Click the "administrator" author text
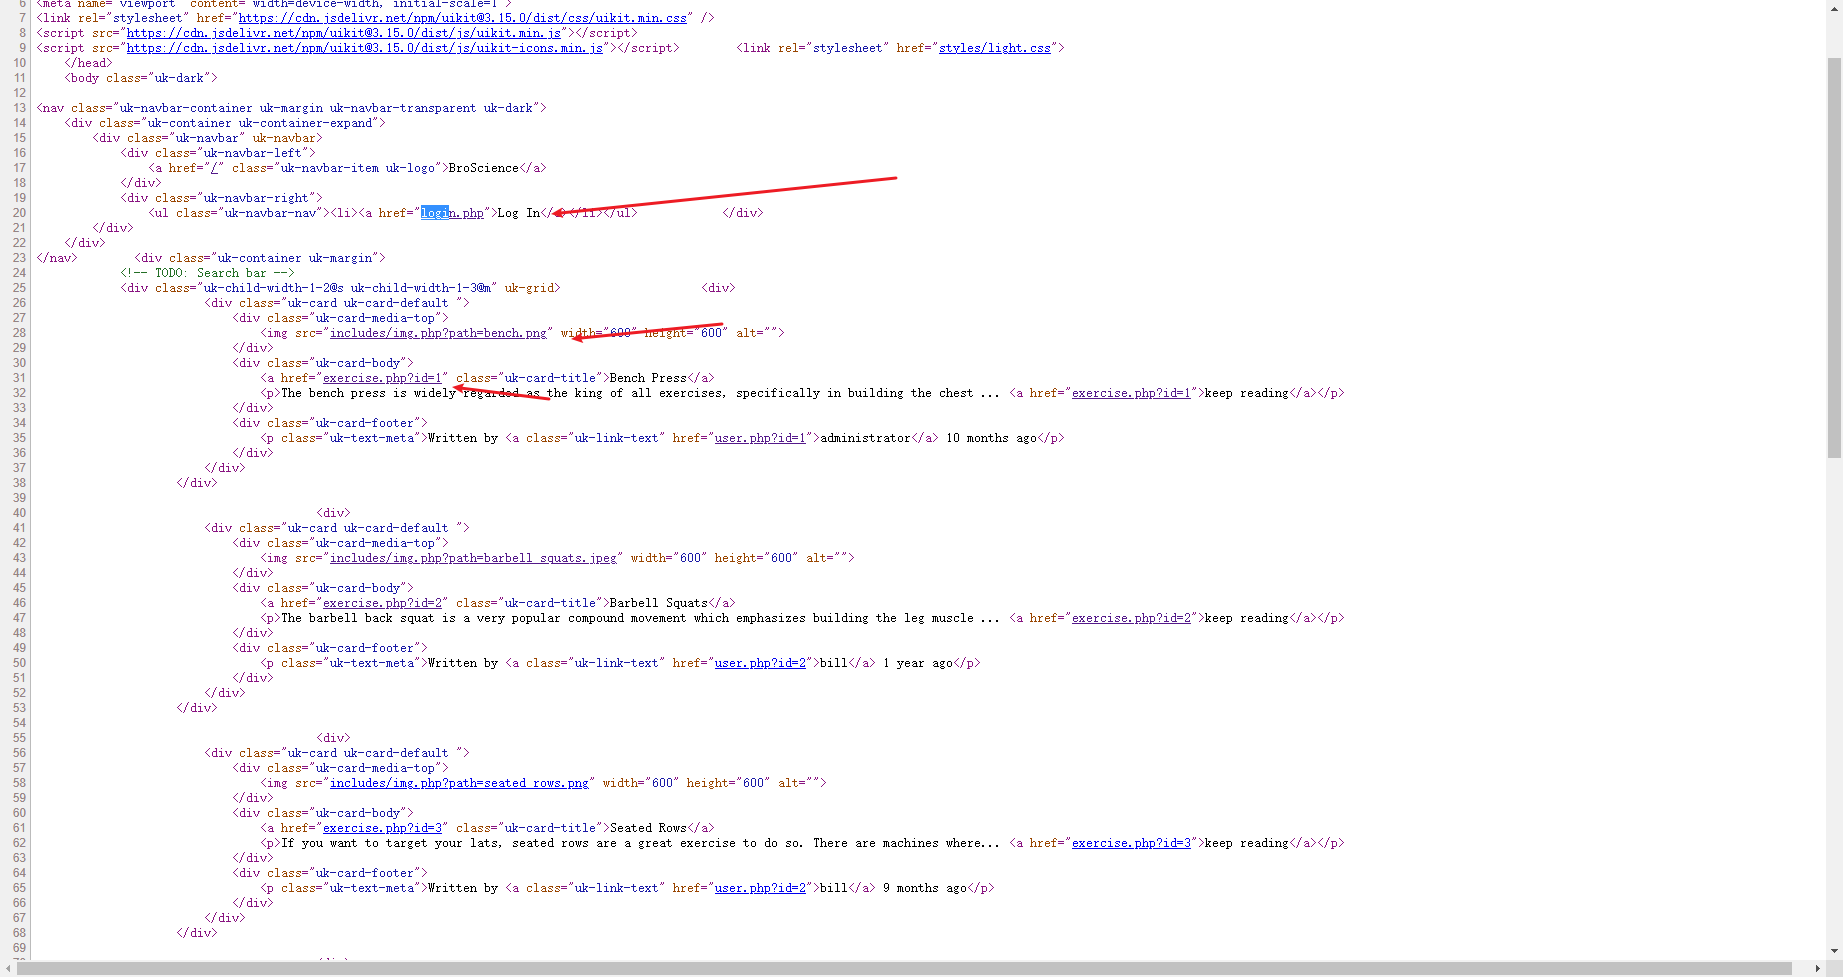The height and width of the screenshot is (977, 1843). [x=866, y=438]
